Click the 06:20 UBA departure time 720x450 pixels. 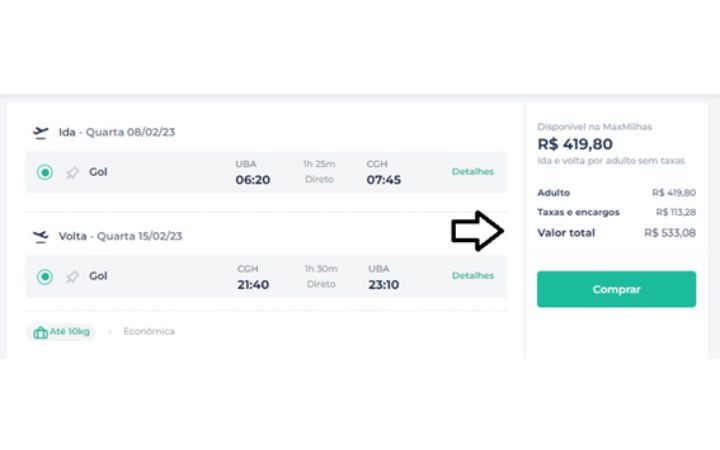tap(253, 180)
